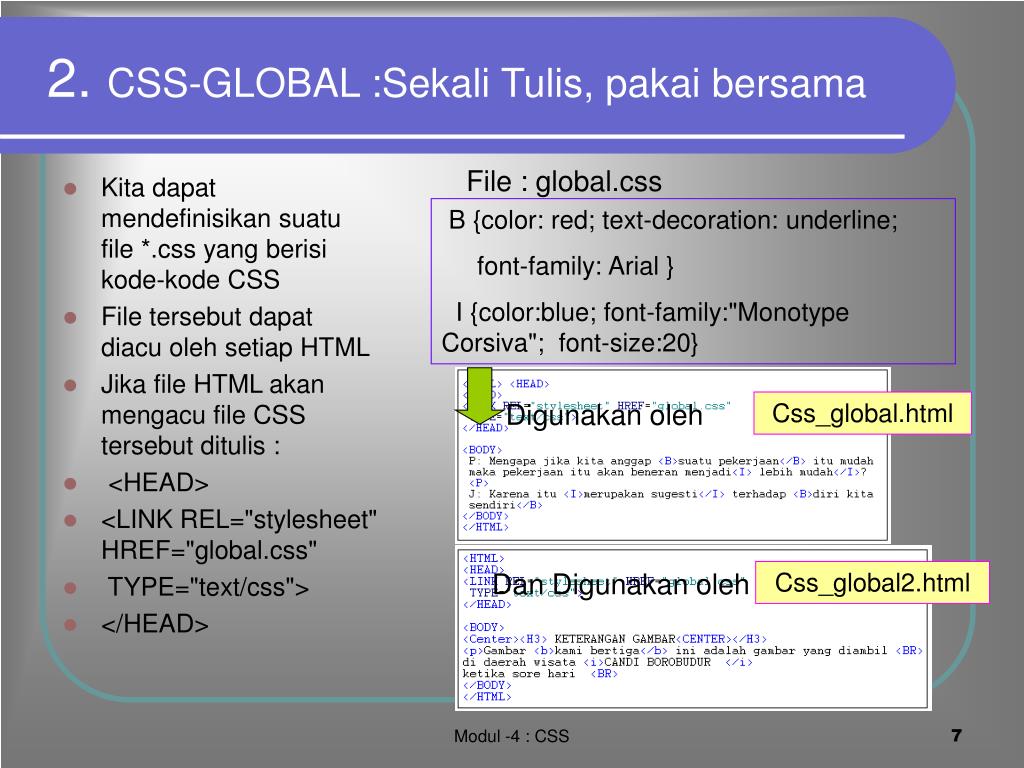Click the code line "maka pekerjaan itu akan beneran menjadi"
This screenshot has height=768, width=1024.
pos(667,472)
